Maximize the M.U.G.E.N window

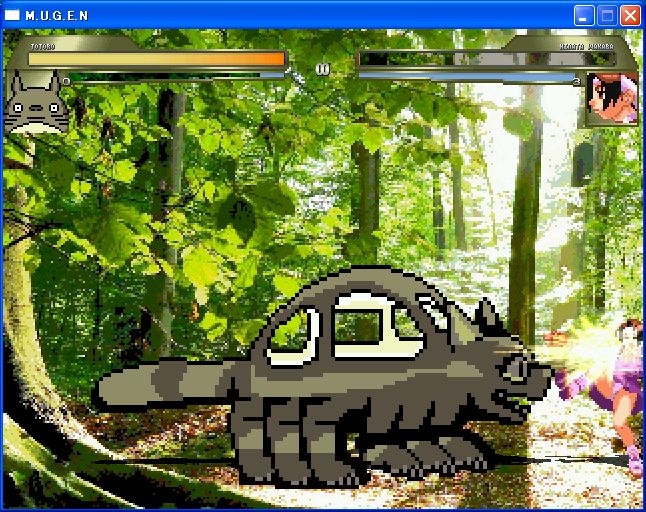tap(607, 16)
